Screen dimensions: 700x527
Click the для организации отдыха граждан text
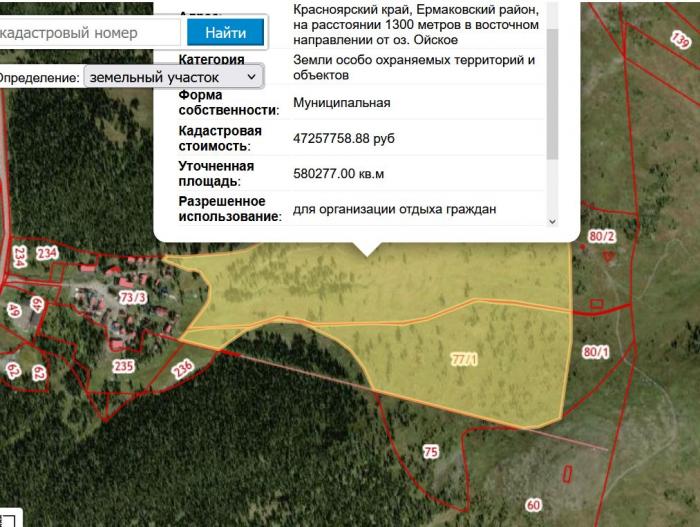click(394, 209)
